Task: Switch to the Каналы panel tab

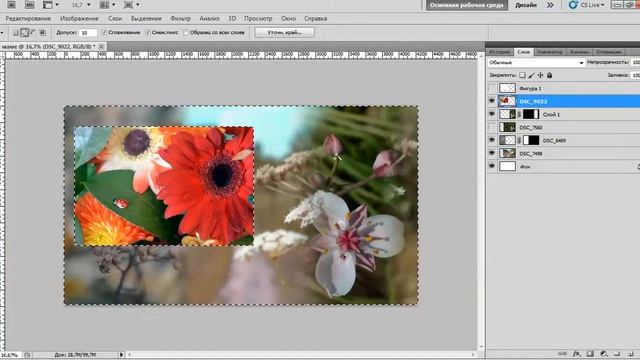Action: click(x=579, y=52)
